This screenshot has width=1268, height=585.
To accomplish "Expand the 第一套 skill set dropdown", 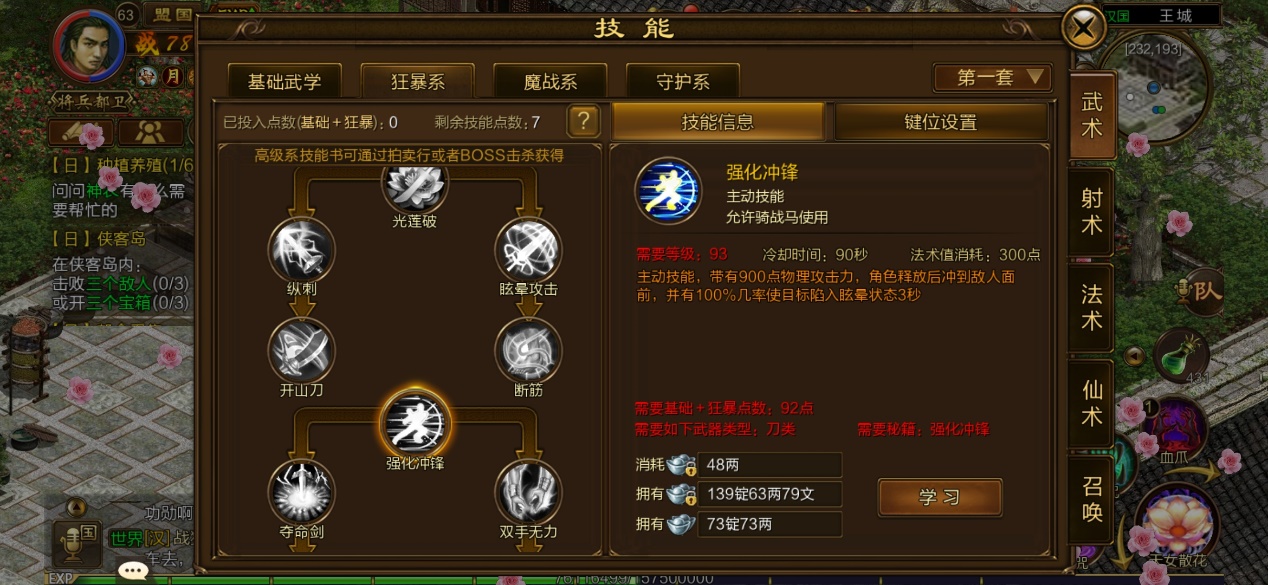I will [992, 78].
